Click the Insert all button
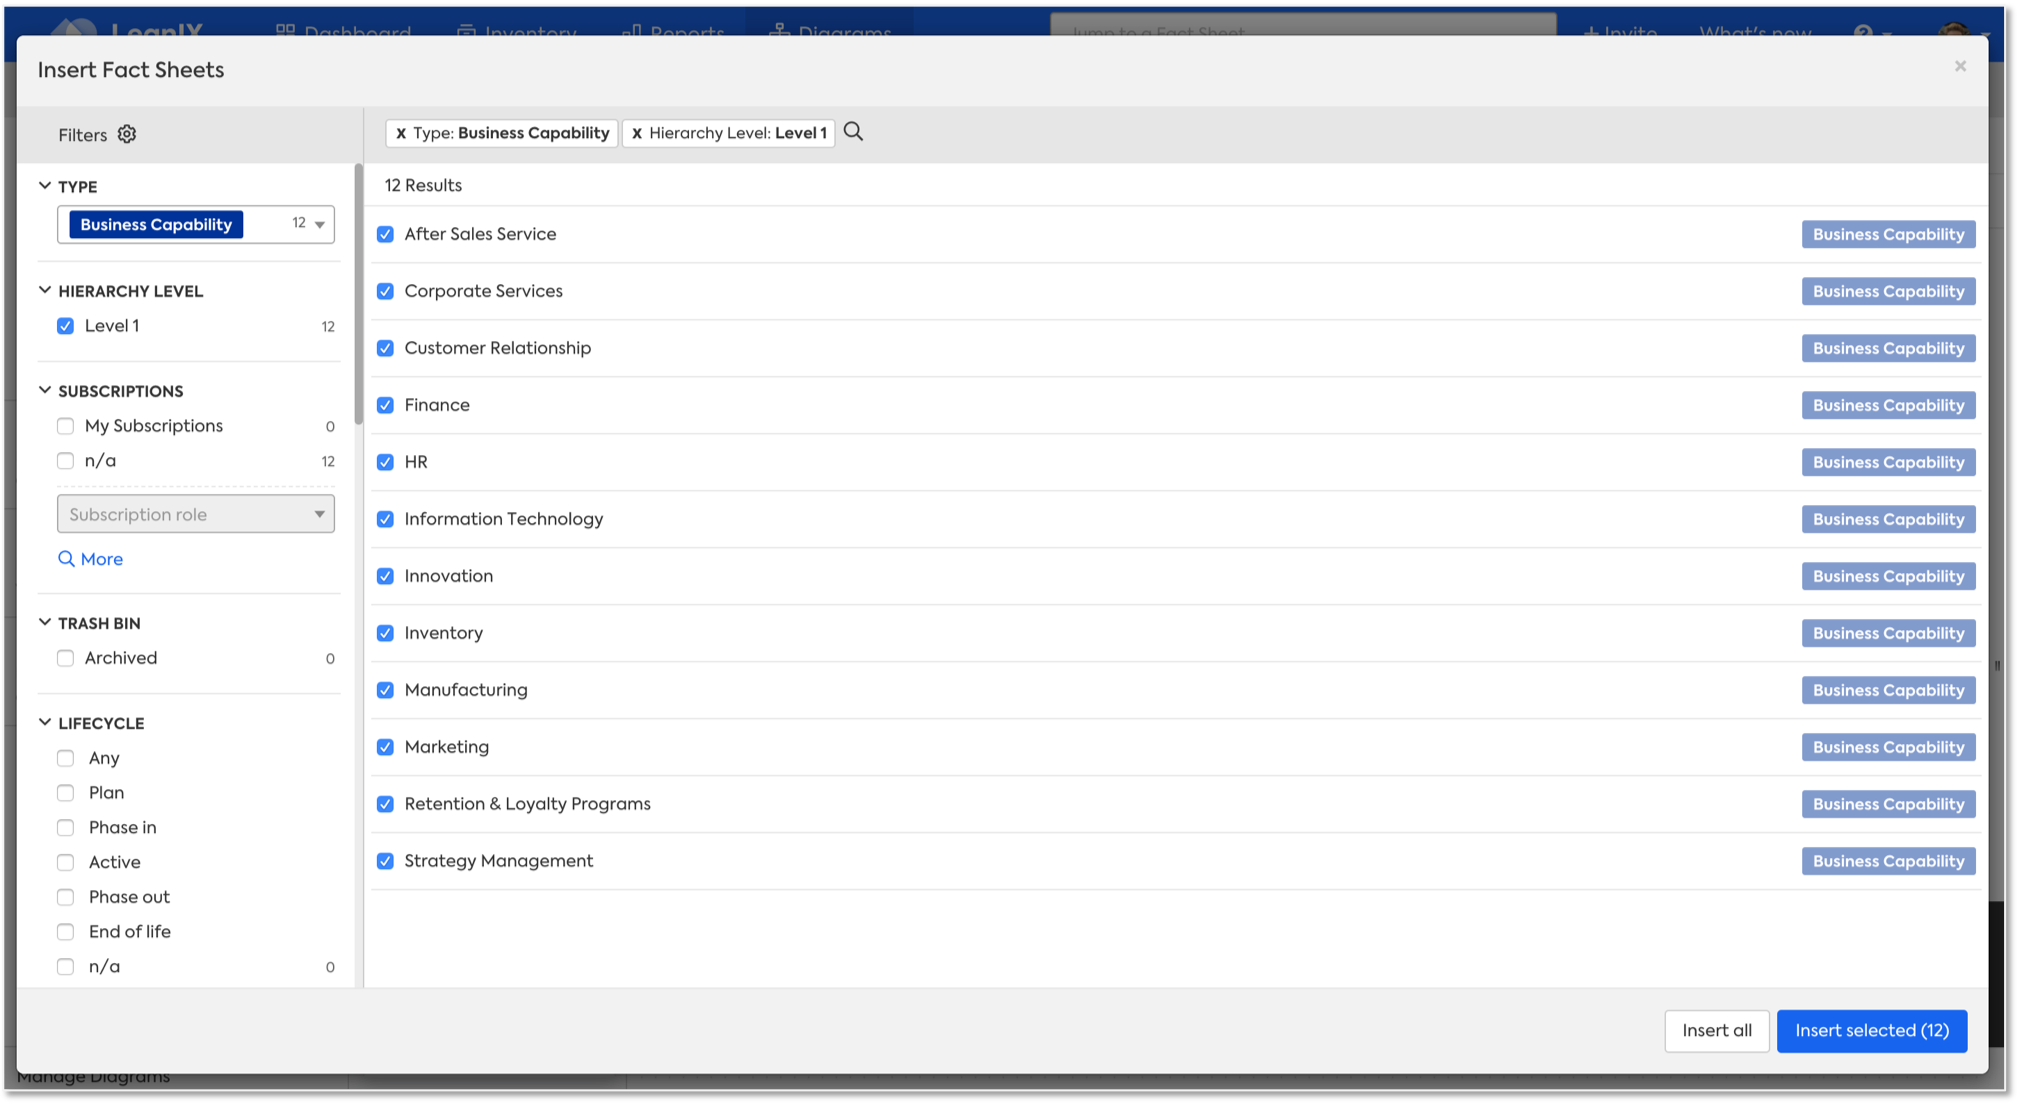The width and height of the screenshot is (2018, 1104). [x=1716, y=1030]
